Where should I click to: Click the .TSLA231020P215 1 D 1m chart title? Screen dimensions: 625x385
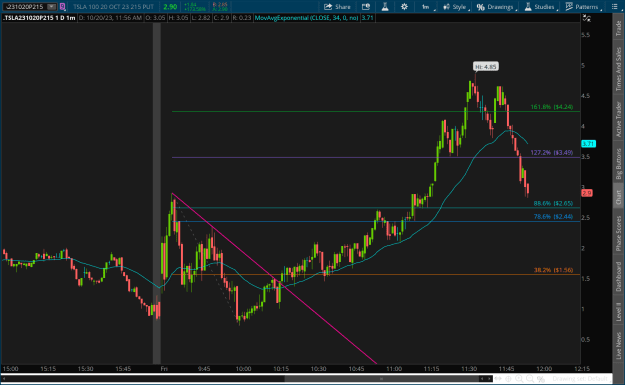pyautogui.click(x=39, y=18)
